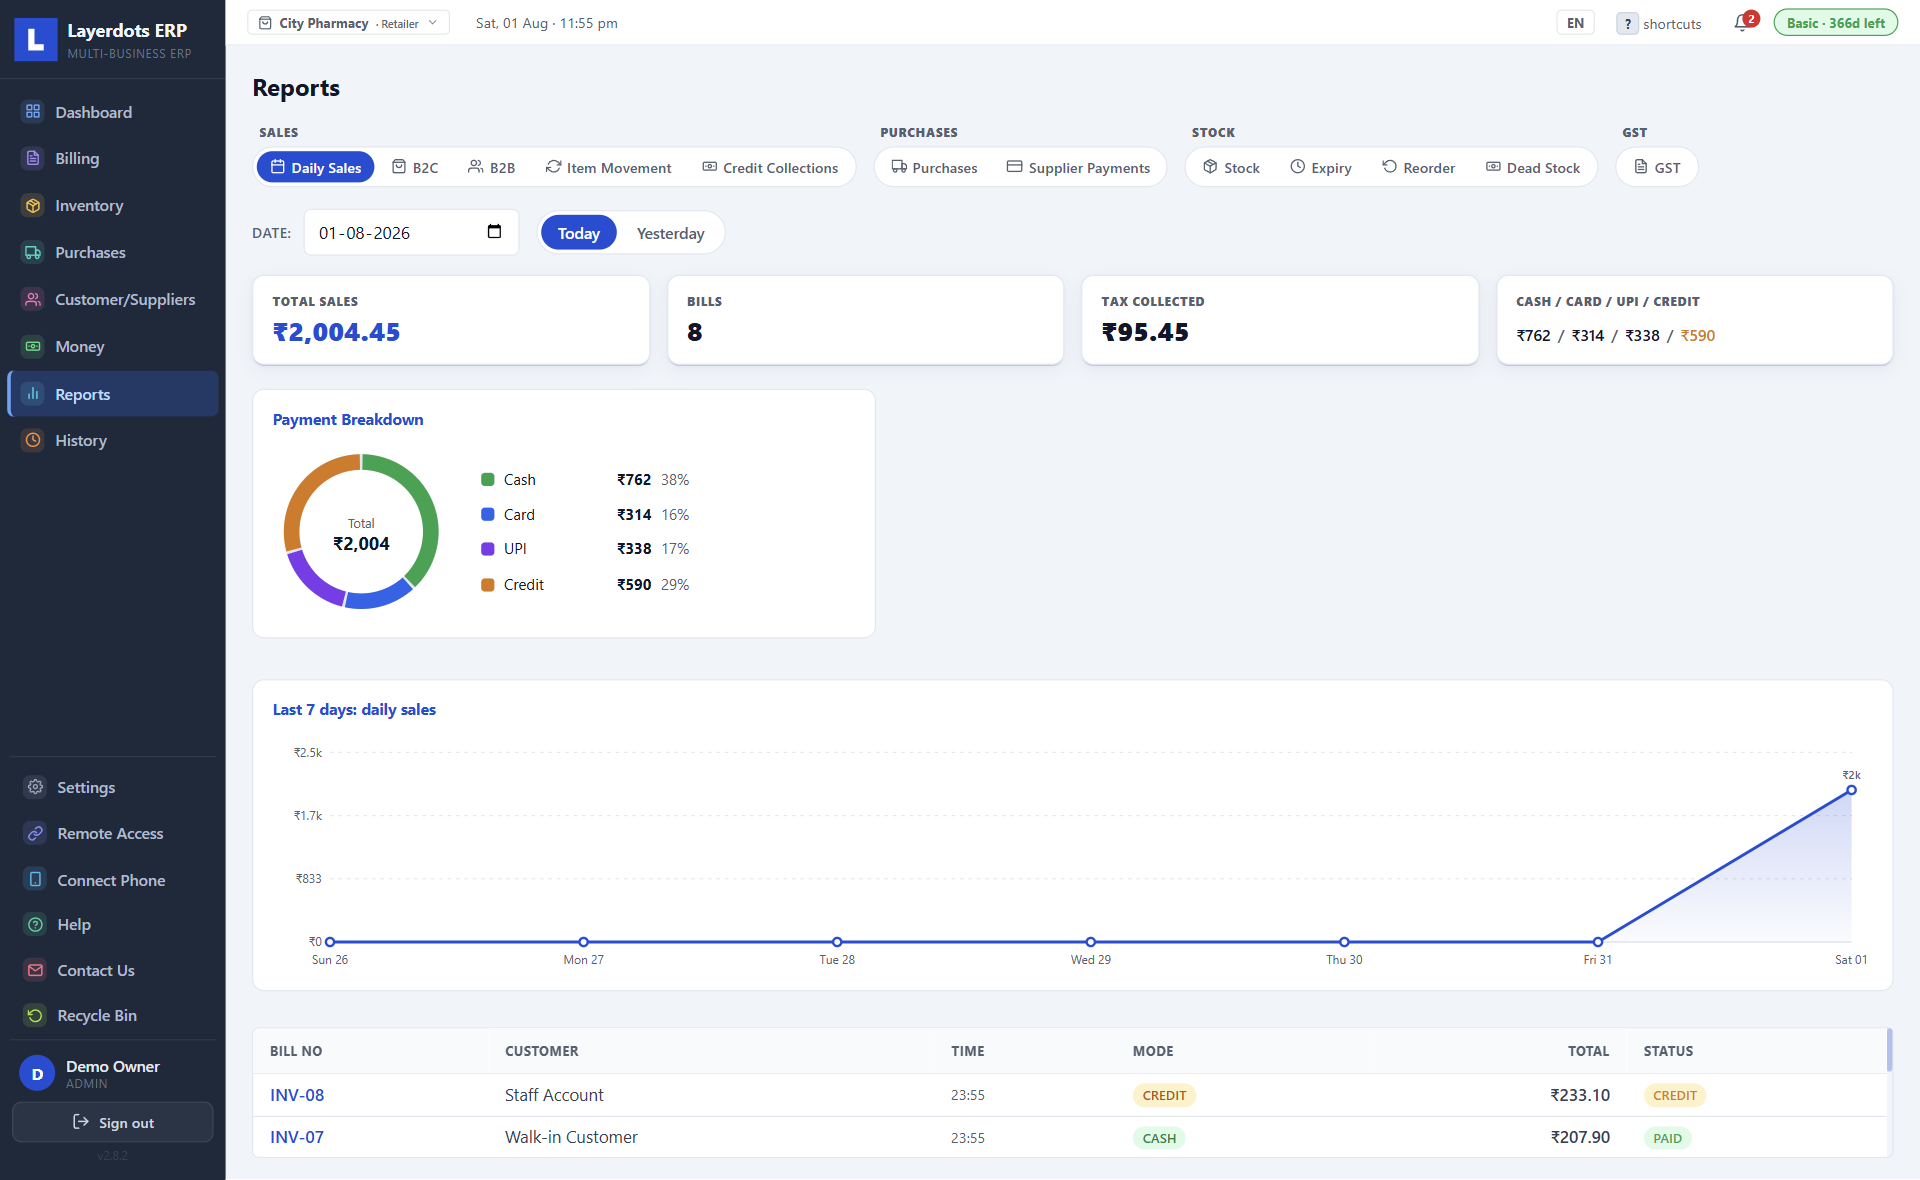Click the blue Card legend swatch
This screenshot has height=1180, width=1920.
488,514
